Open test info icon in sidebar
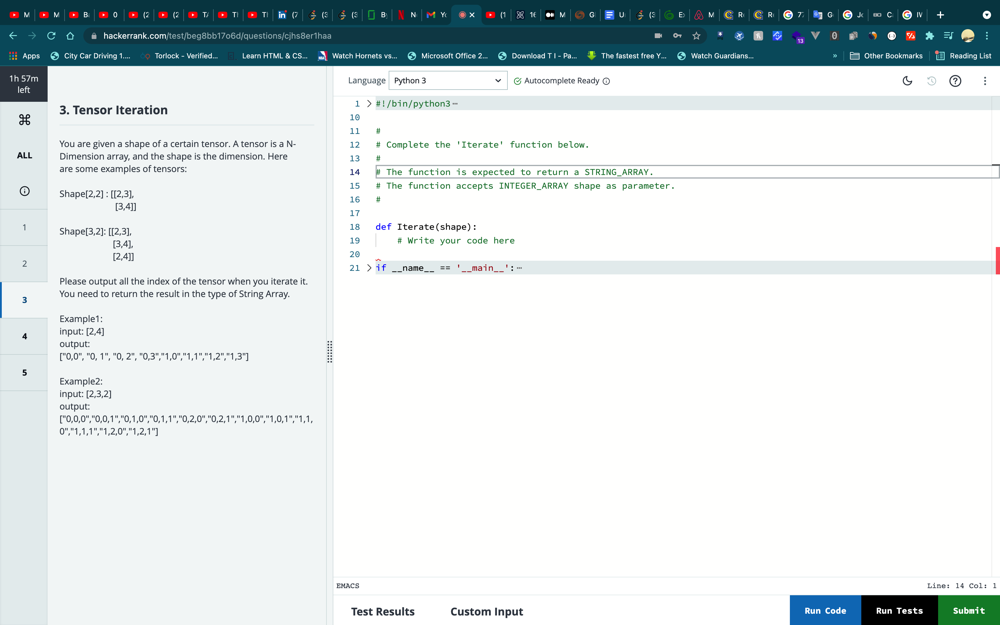Screen dimensions: 1000x625 click(24, 191)
